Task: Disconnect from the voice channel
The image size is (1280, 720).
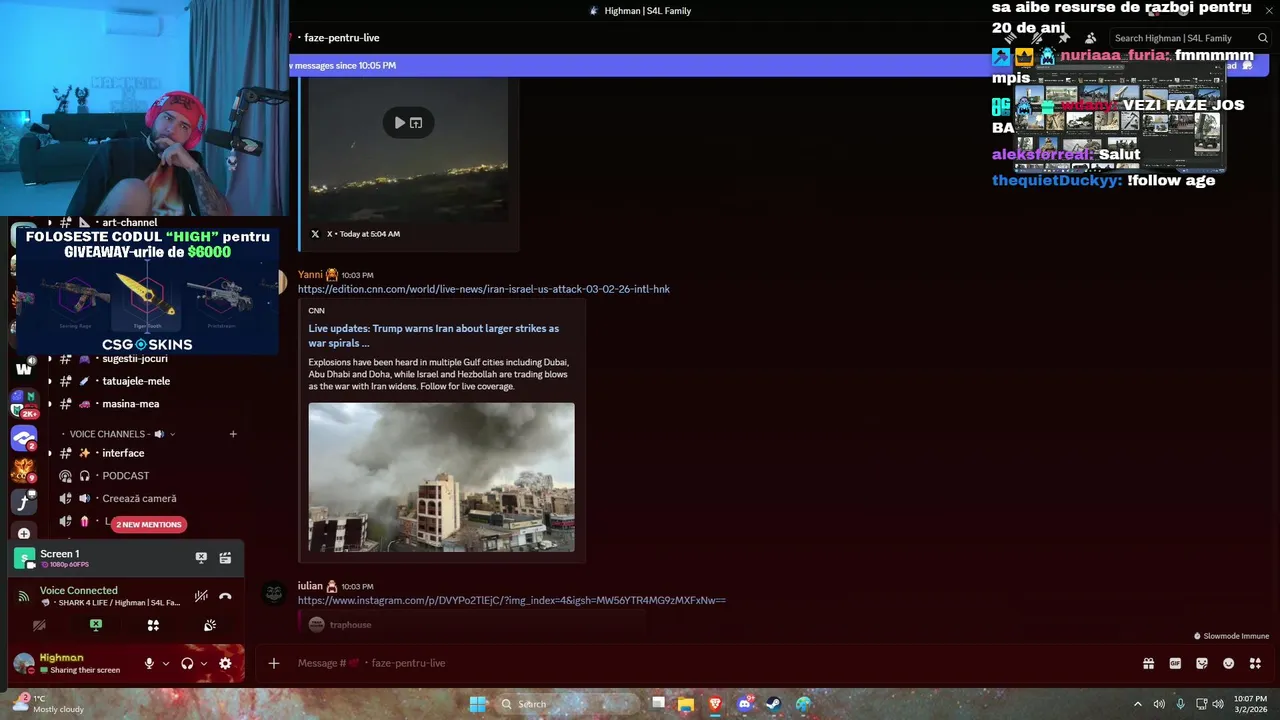Action: [x=225, y=596]
